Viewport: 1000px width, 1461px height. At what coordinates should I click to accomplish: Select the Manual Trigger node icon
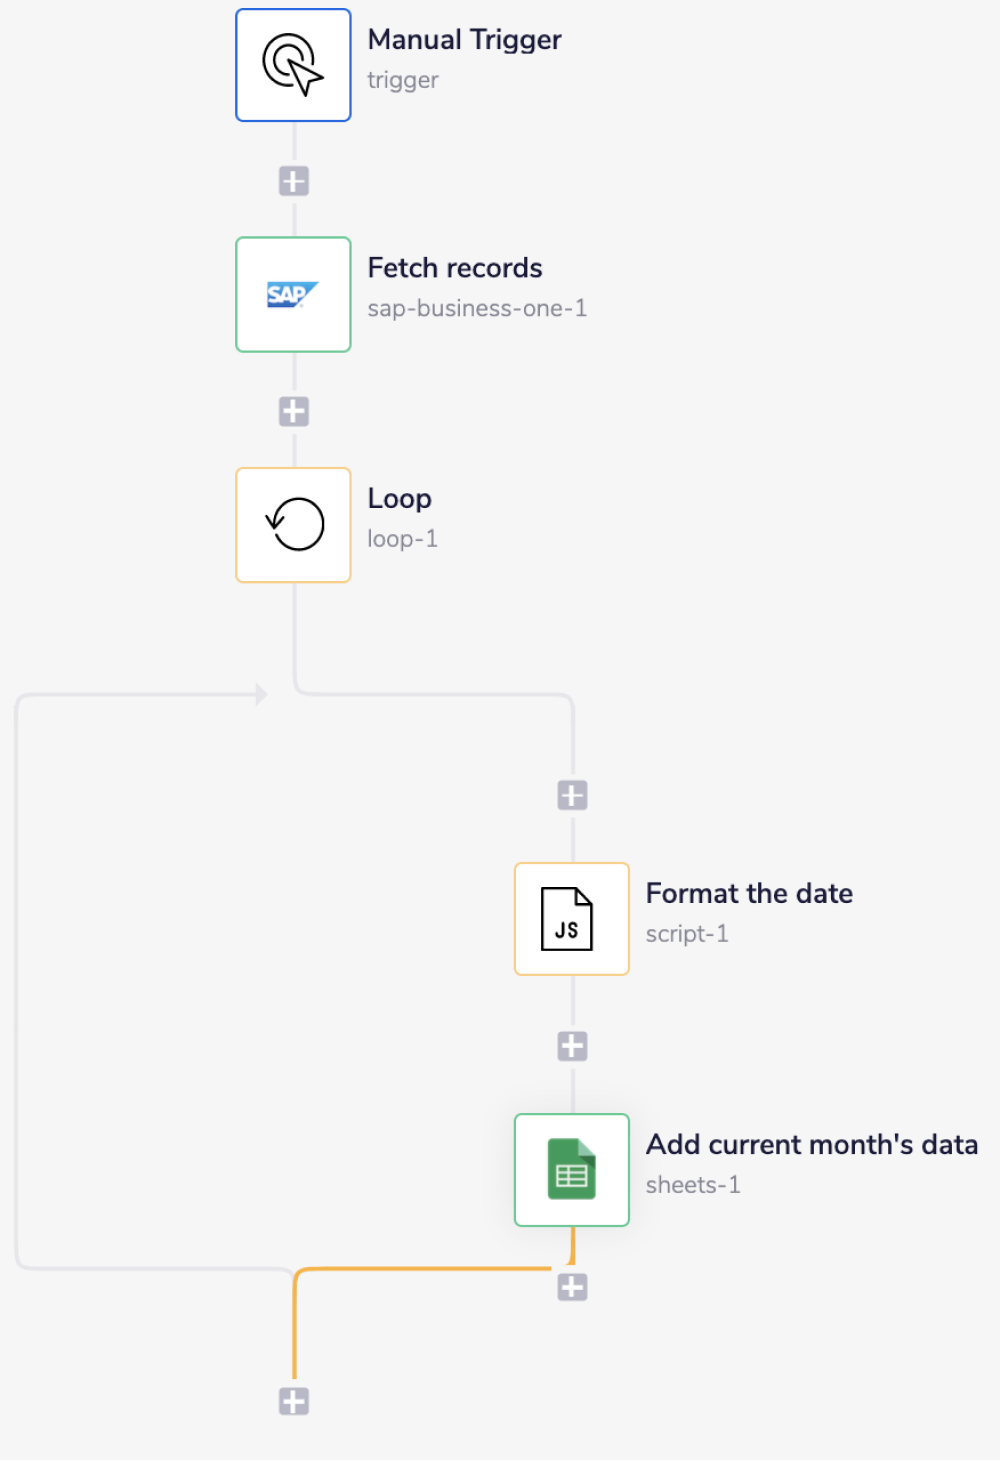pyautogui.click(x=293, y=65)
